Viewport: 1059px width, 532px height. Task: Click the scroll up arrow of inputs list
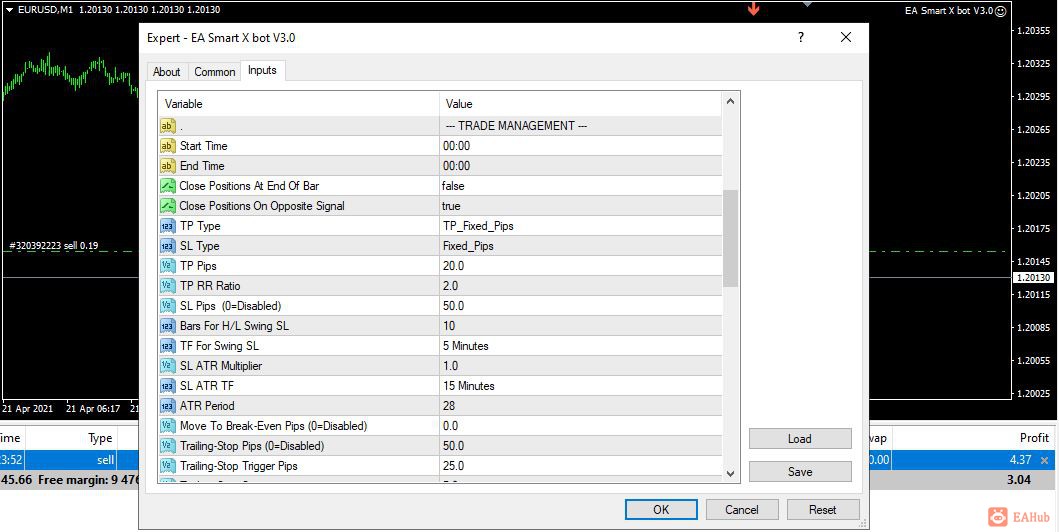[x=730, y=102]
